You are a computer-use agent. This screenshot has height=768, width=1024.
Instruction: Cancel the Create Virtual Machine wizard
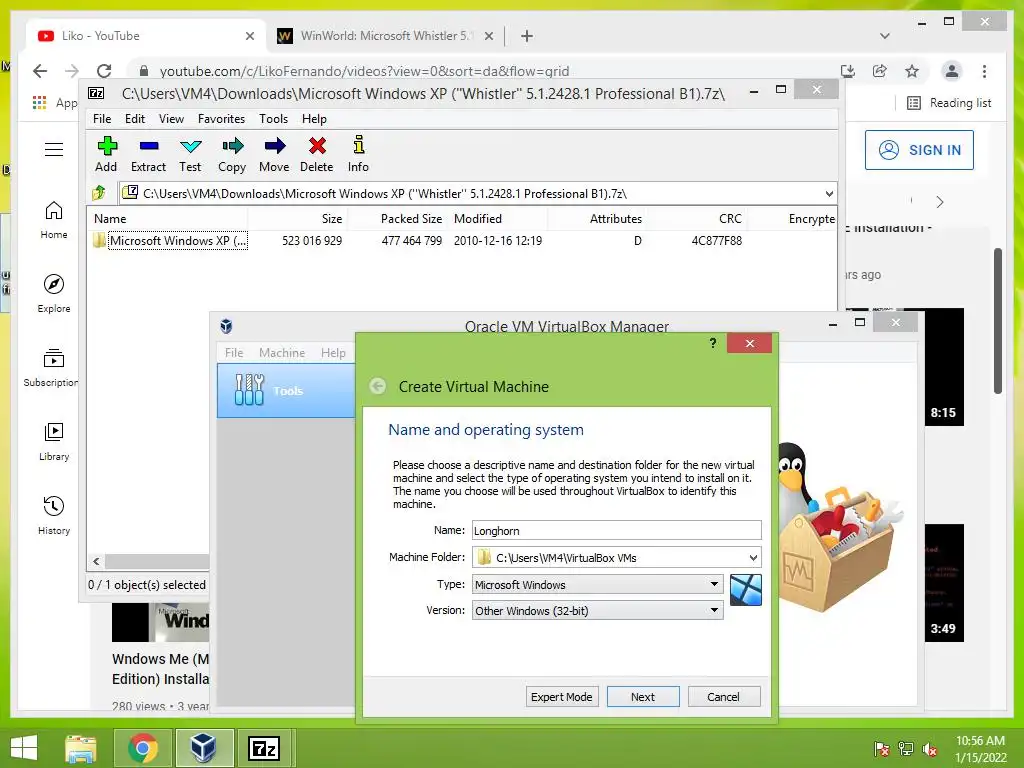point(724,697)
